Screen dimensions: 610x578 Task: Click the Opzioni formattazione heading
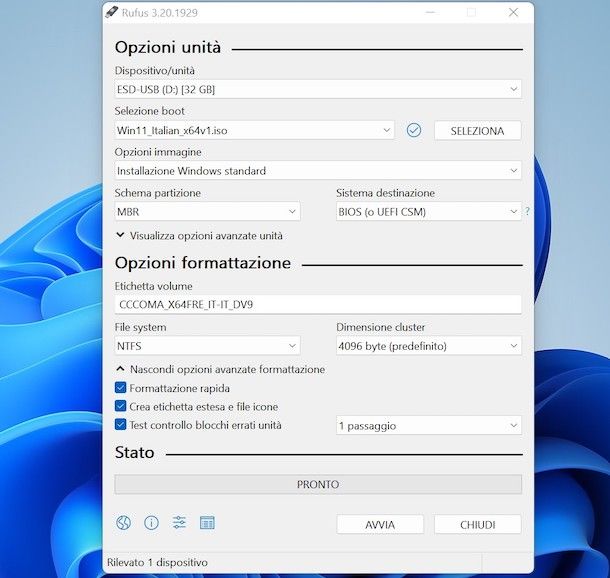coord(203,263)
